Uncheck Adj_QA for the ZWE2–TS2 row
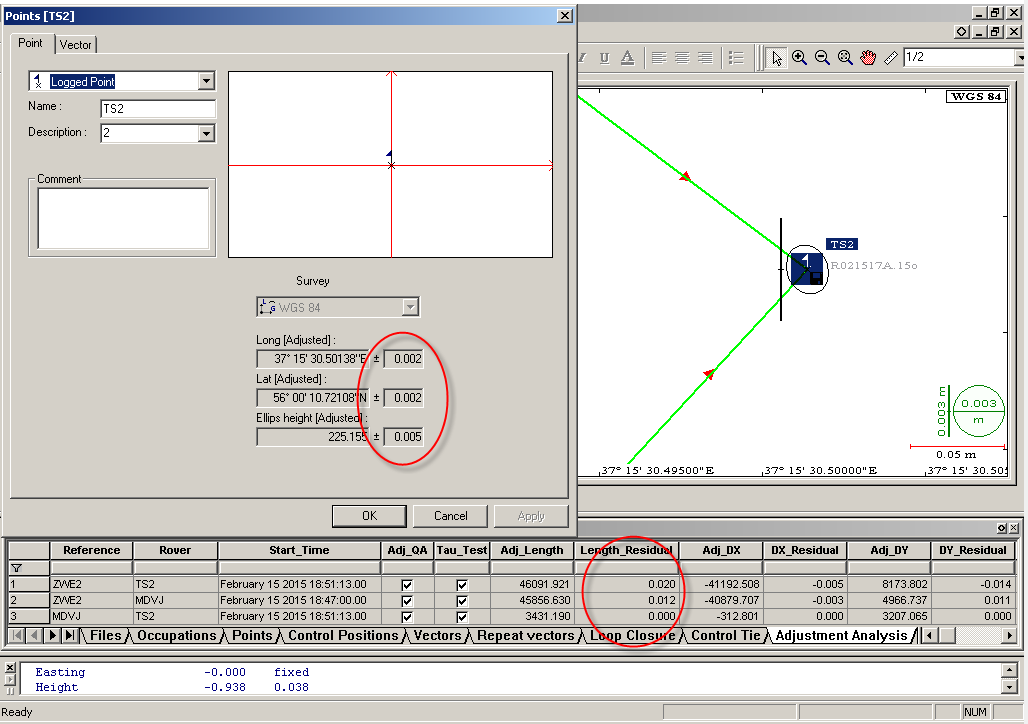 [407, 584]
